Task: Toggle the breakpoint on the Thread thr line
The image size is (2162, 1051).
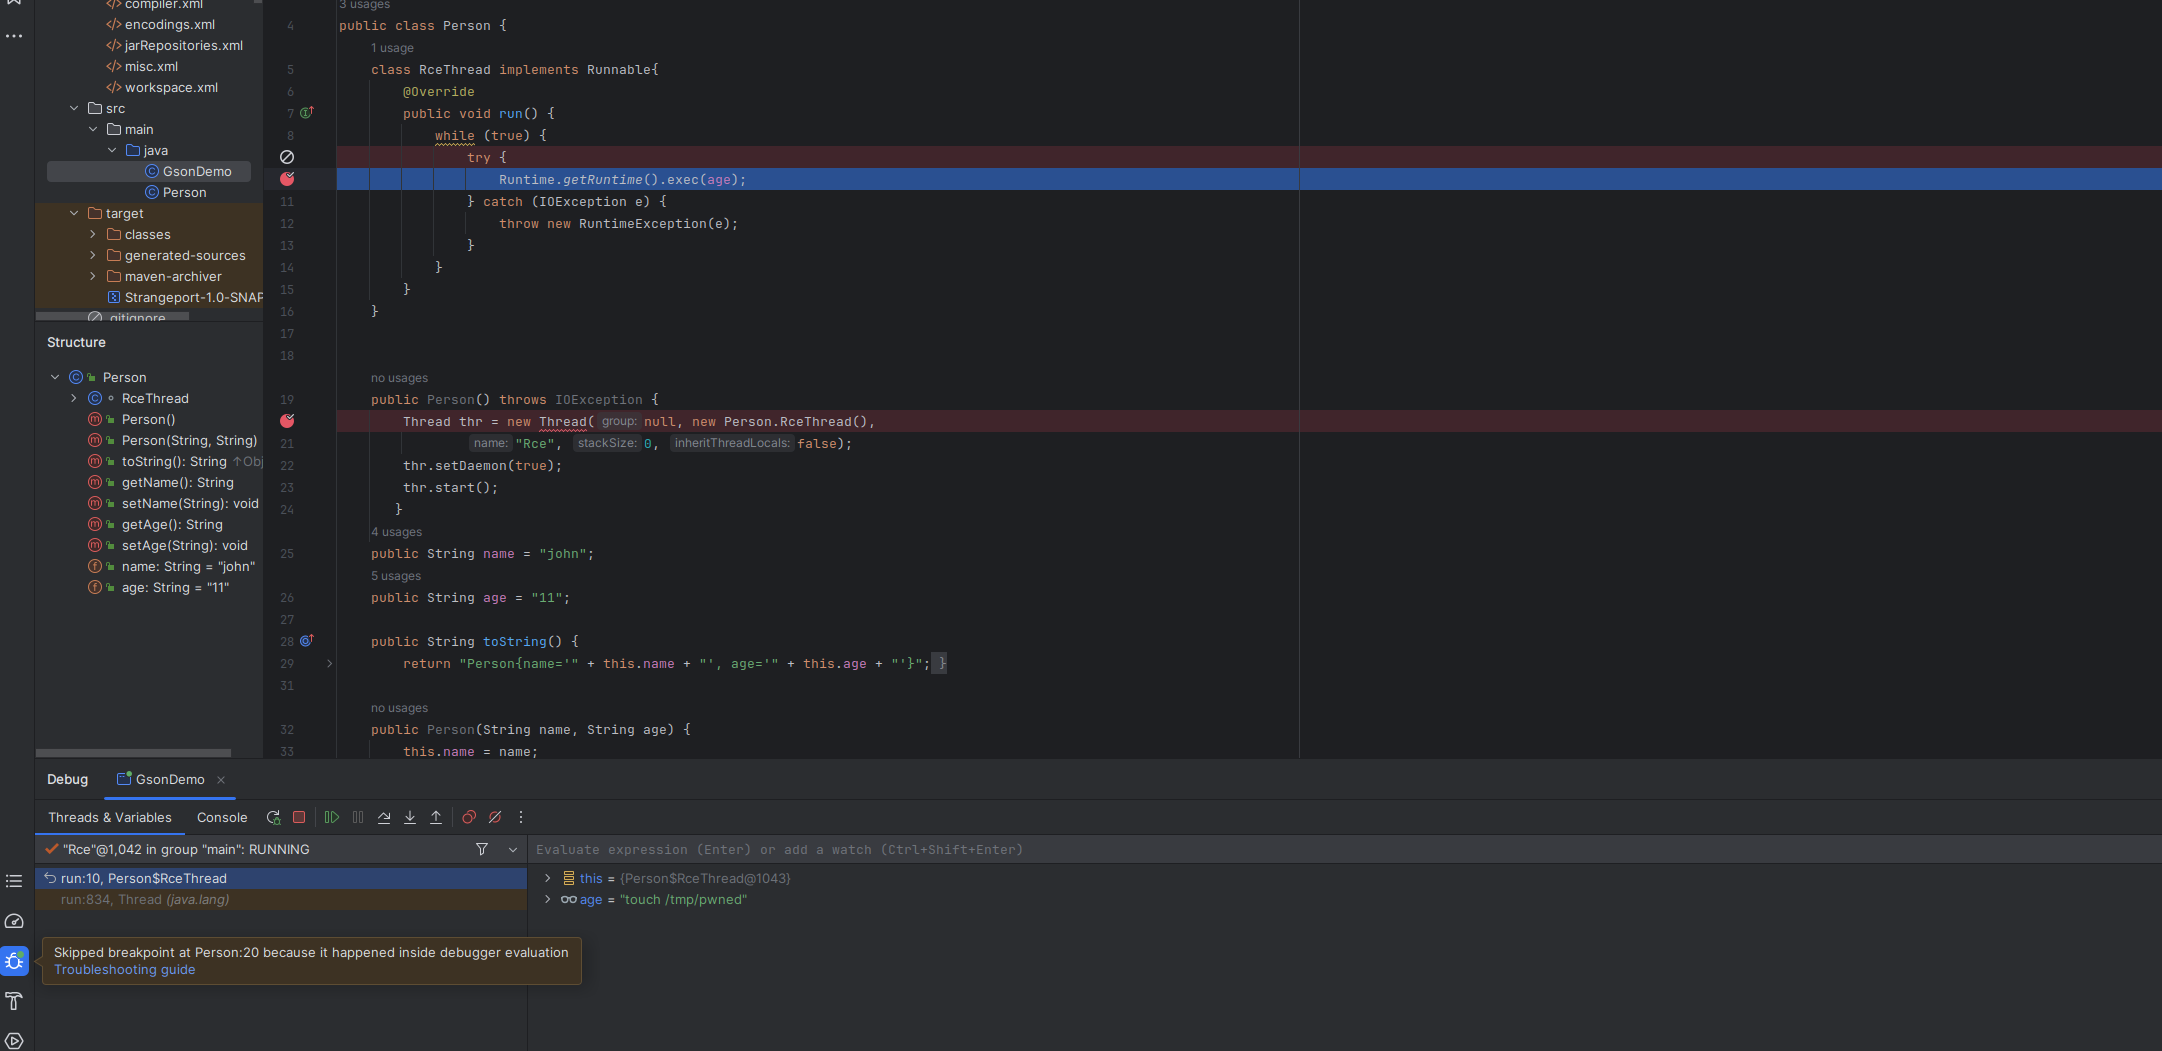Action: tap(287, 421)
